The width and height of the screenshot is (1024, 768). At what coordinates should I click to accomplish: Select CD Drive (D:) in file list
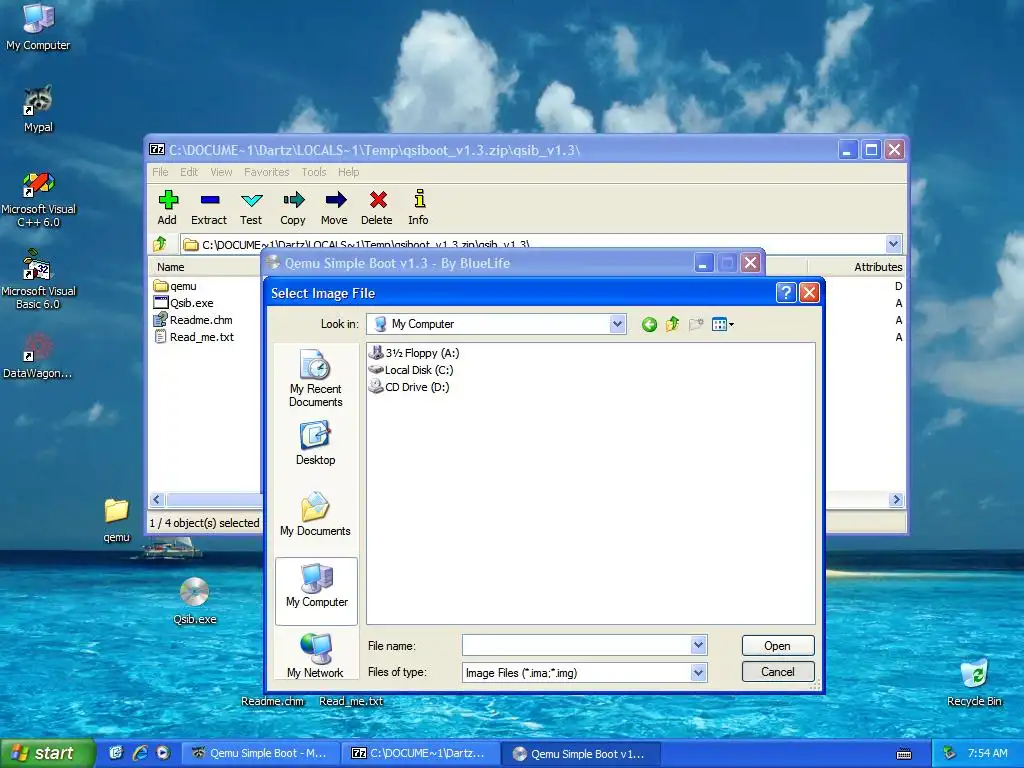pos(409,387)
